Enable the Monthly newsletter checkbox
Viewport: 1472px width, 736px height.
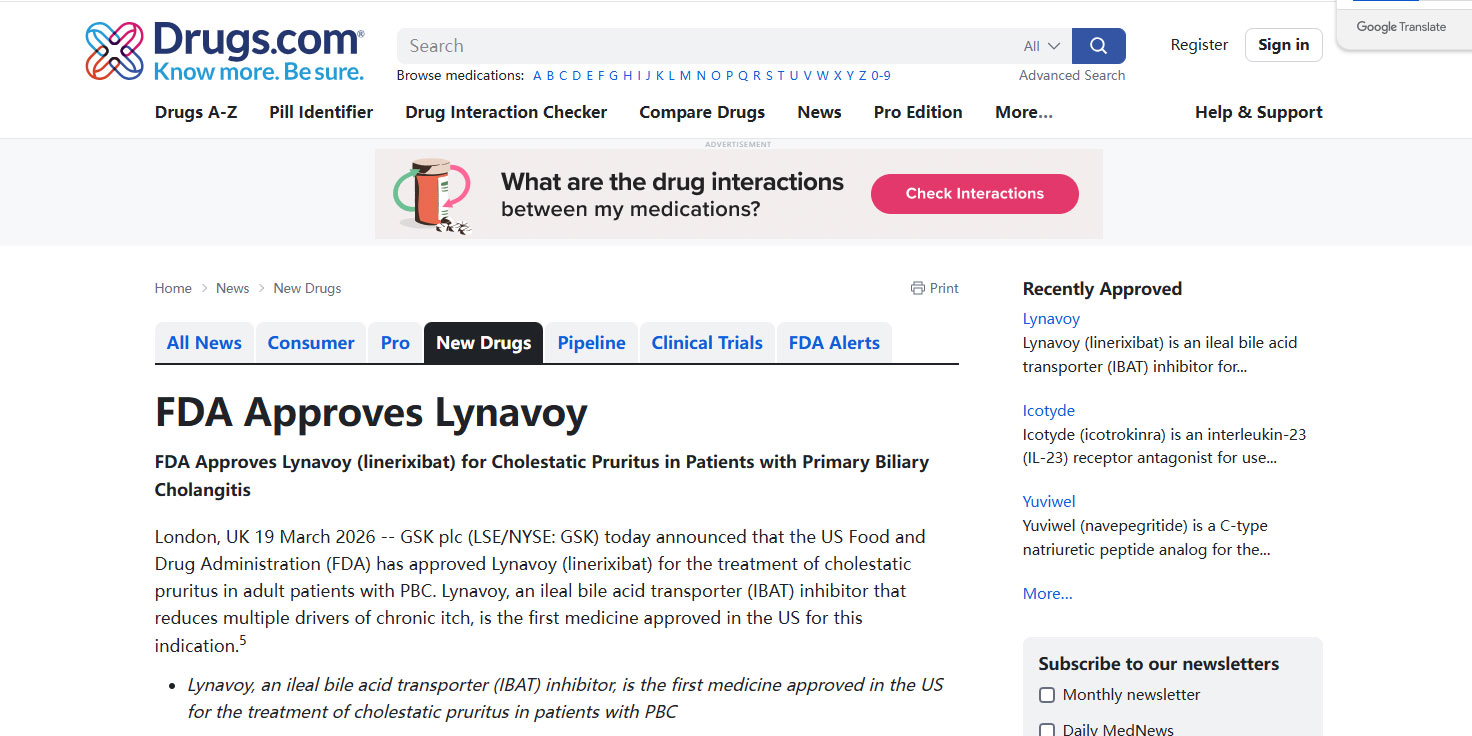(1047, 695)
